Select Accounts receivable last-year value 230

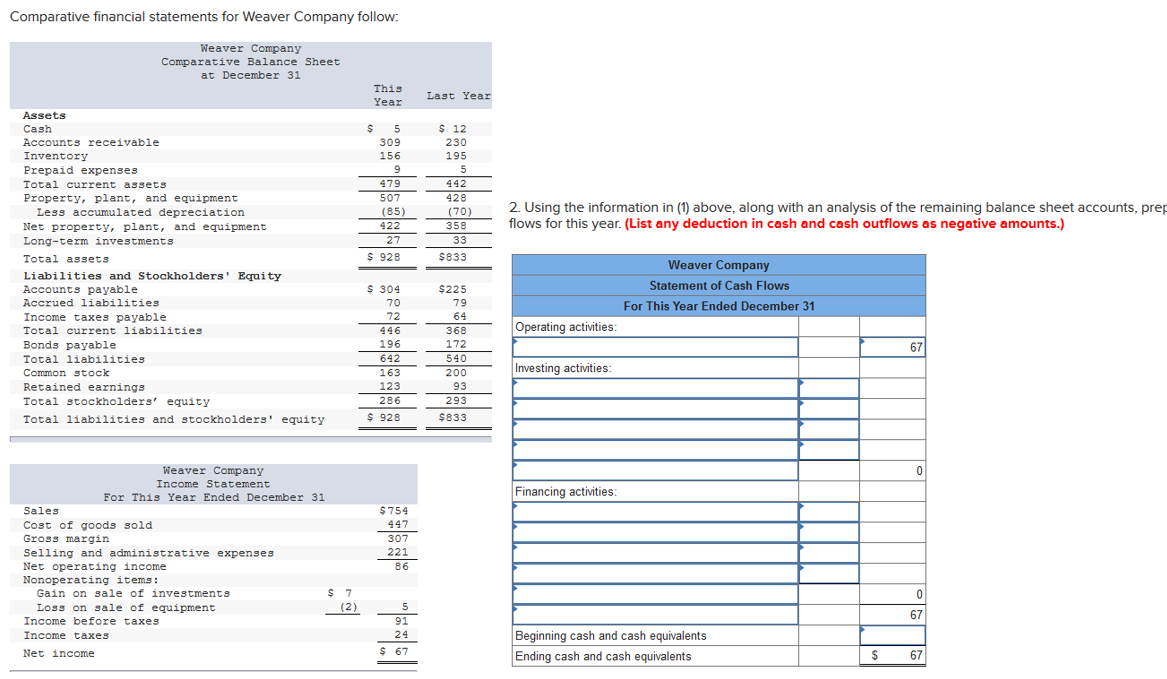[x=456, y=142]
